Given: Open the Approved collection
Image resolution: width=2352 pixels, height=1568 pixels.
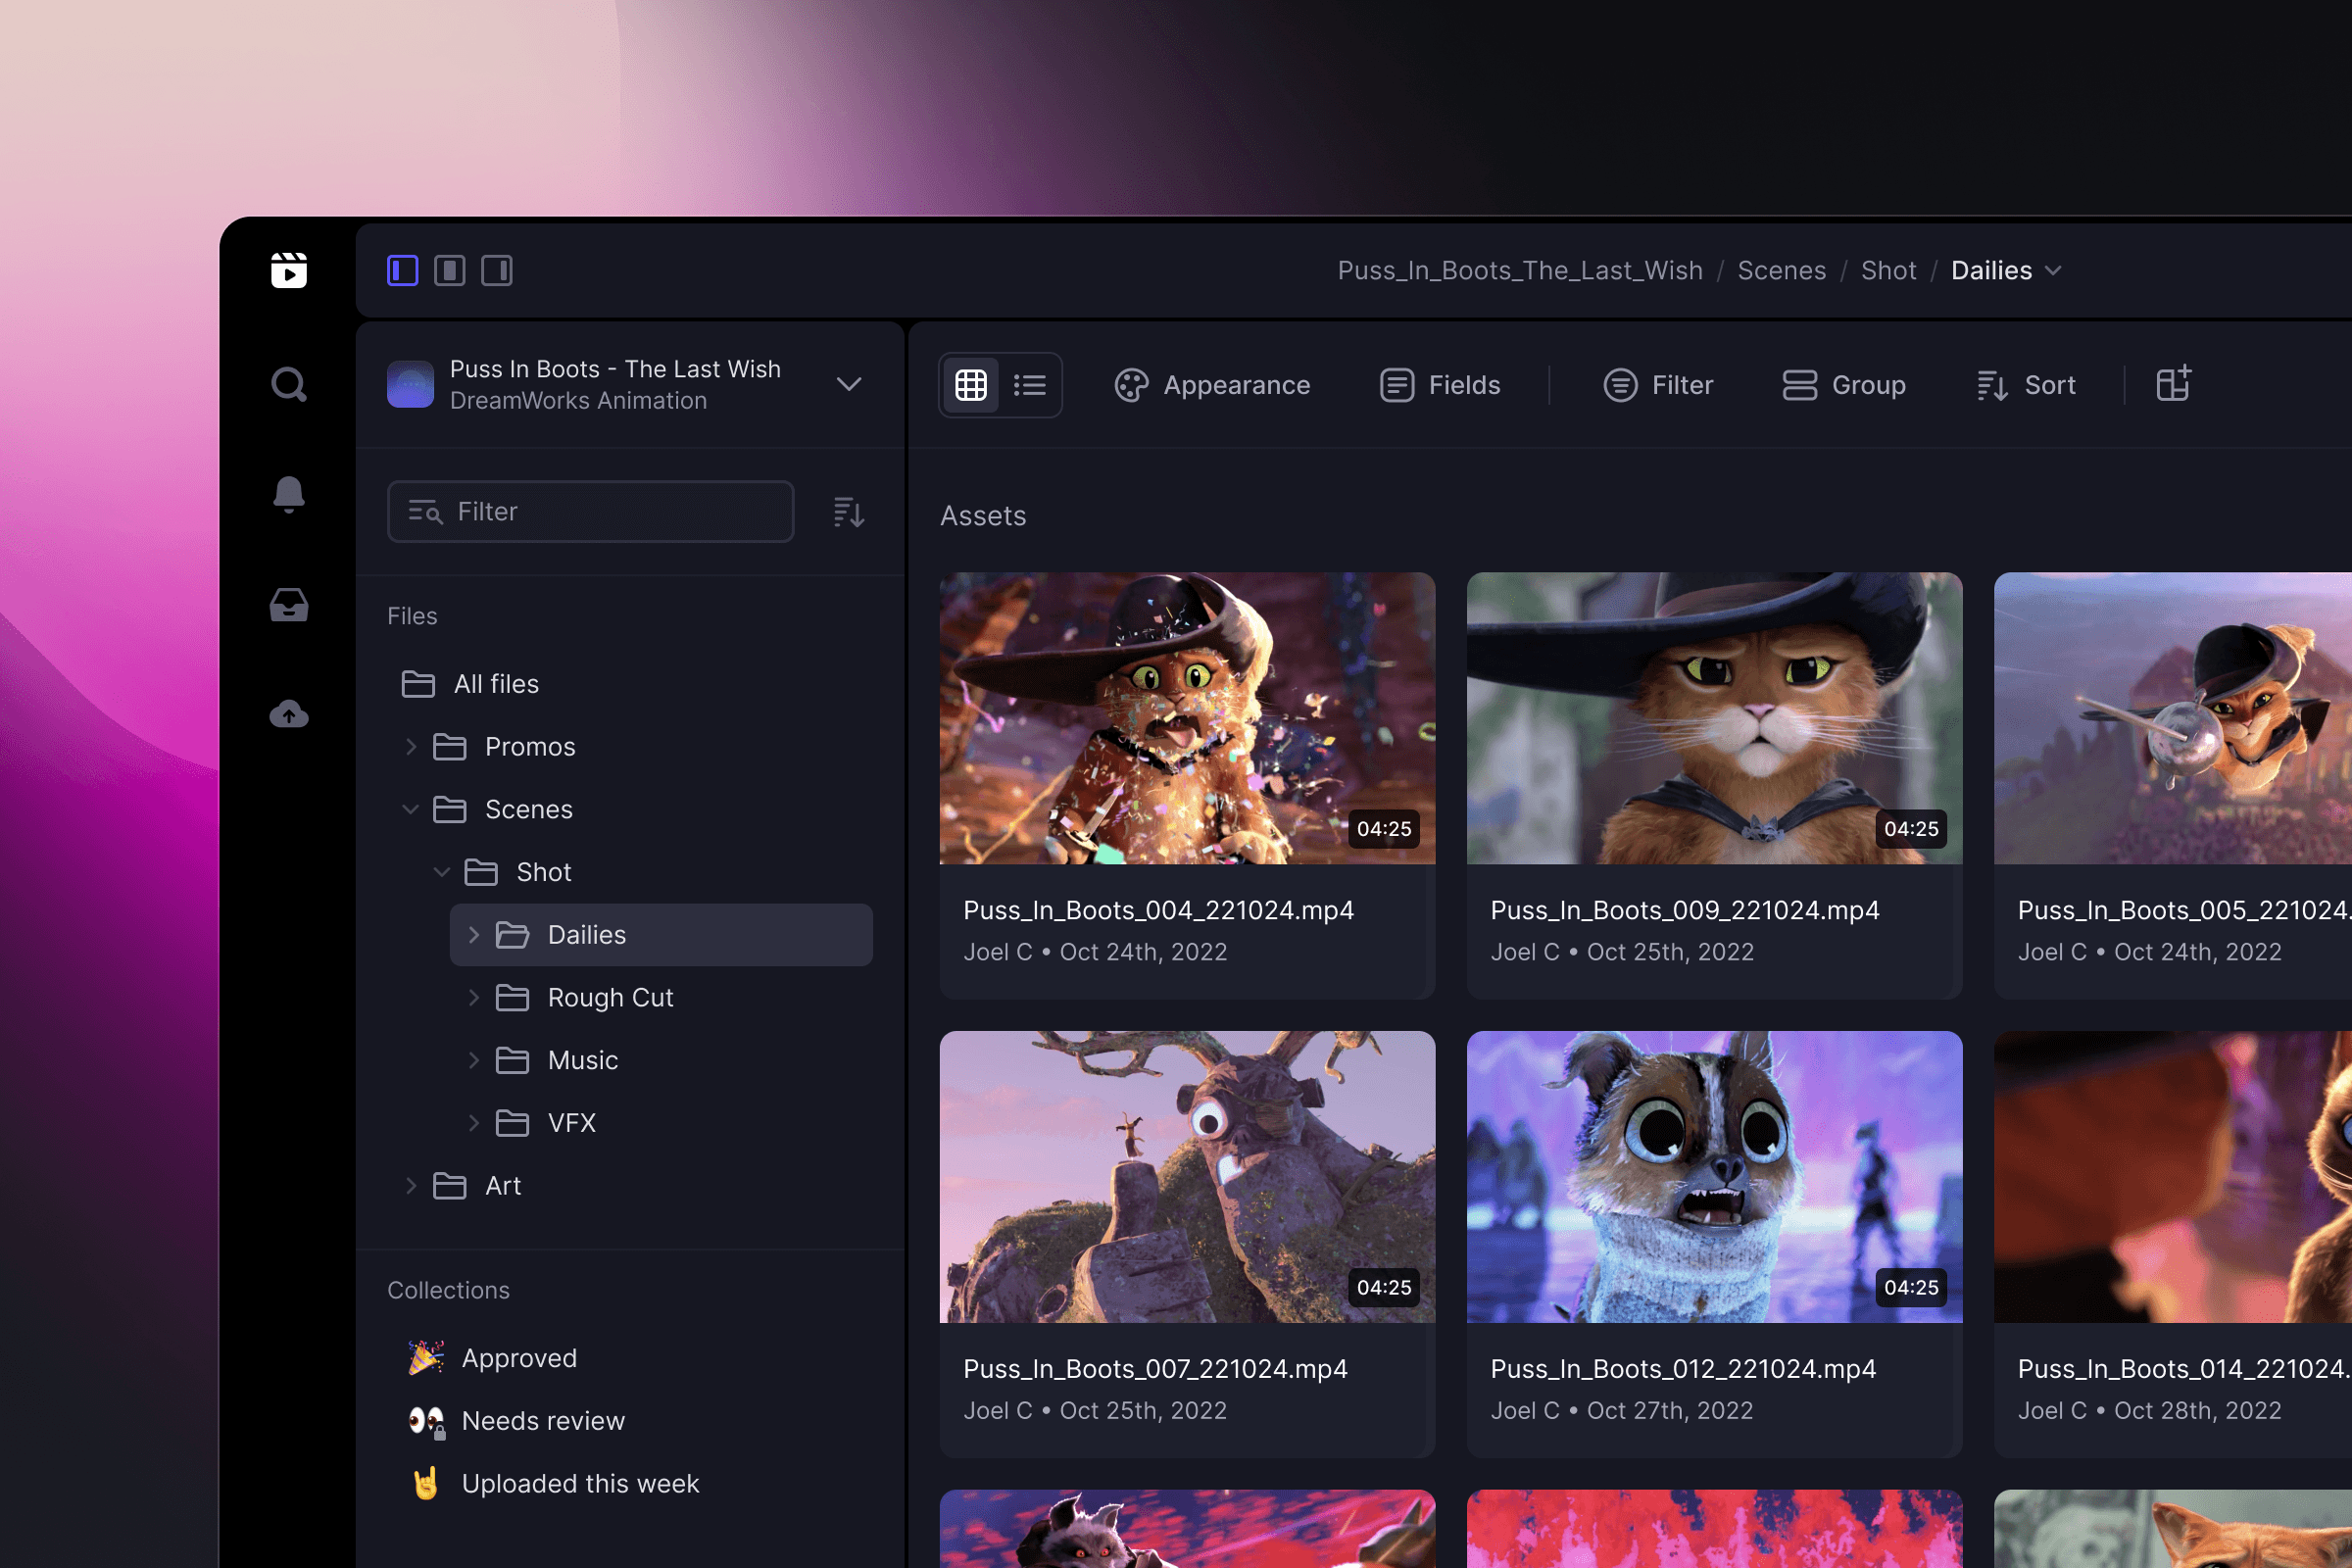Looking at the screenshot, I should (x=519, y=1358).
